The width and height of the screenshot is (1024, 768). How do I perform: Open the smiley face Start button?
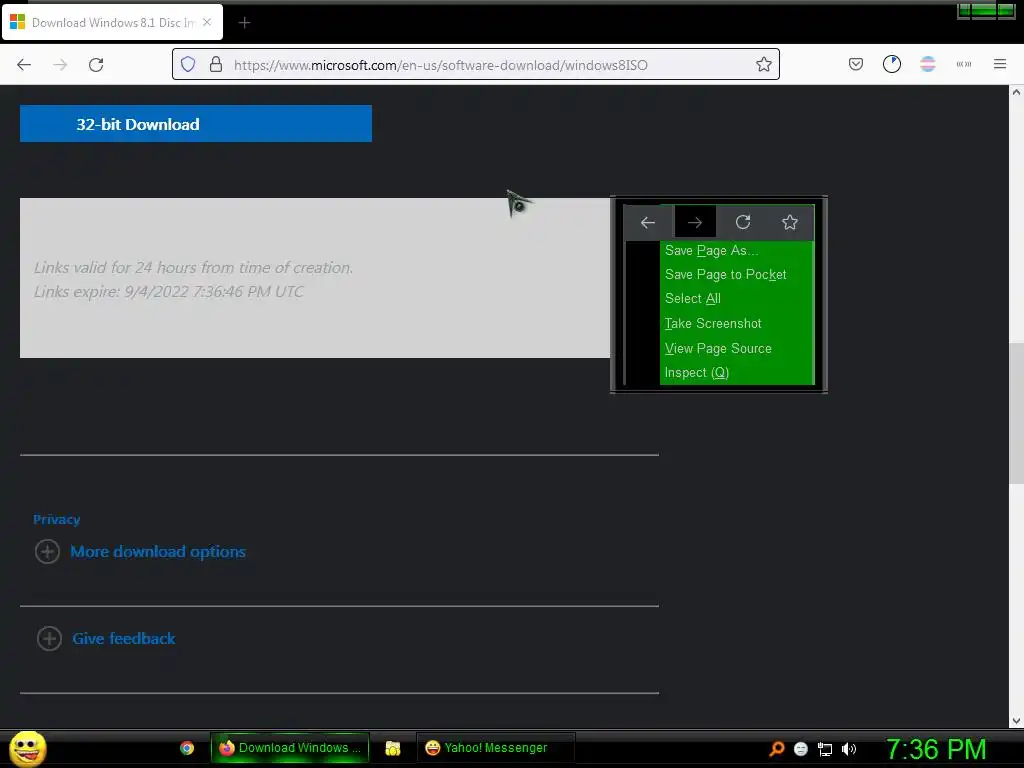[x=27, y=748]
